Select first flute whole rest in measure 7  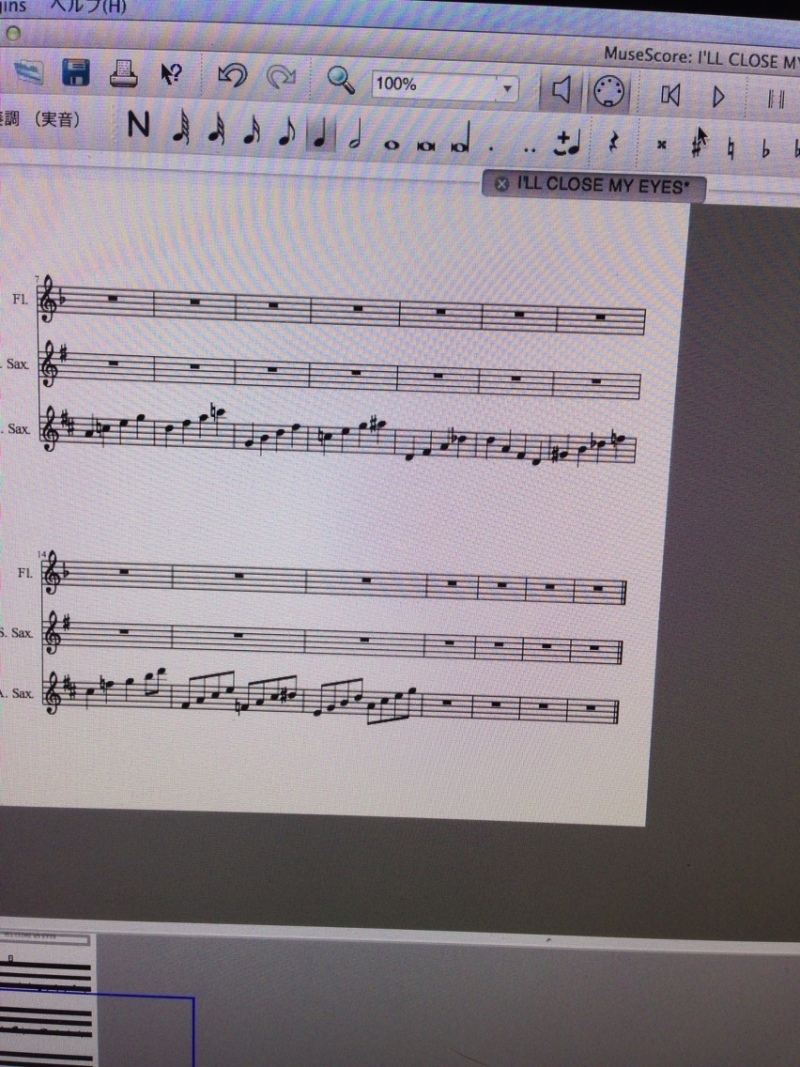pos(114,298)
